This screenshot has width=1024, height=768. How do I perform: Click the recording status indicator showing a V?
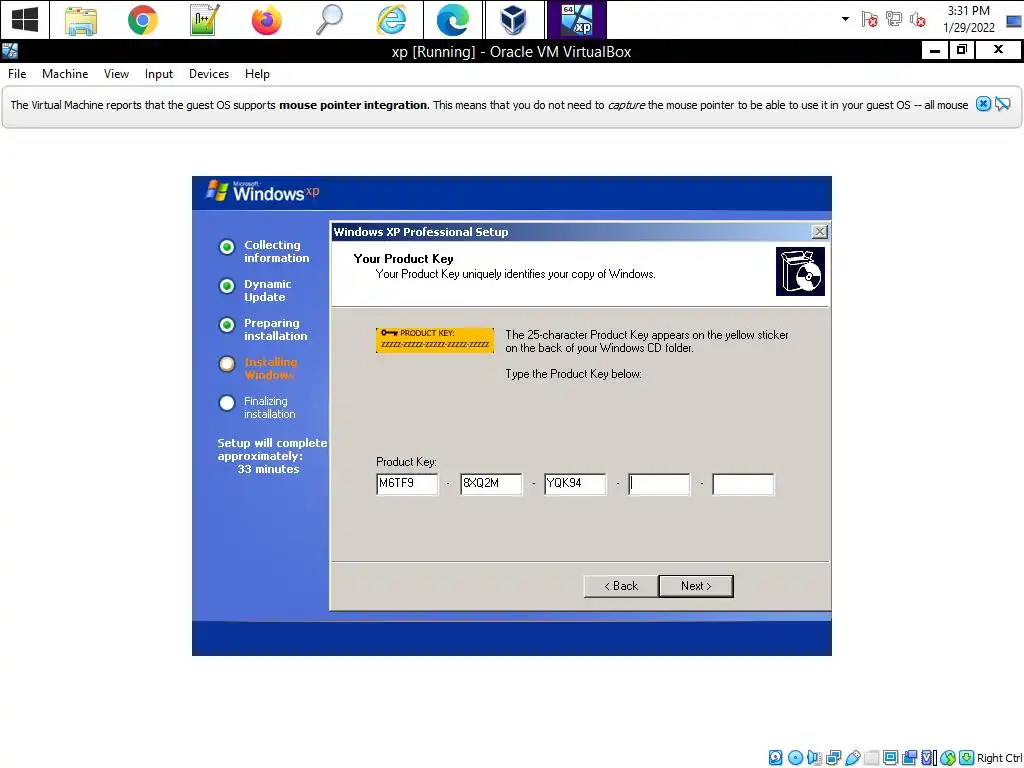(x=929, y=758)
